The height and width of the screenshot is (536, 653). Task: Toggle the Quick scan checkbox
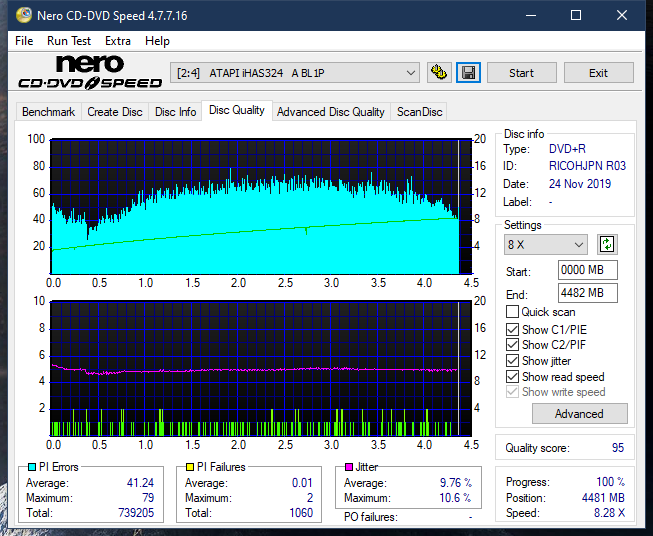coord(512,312)
